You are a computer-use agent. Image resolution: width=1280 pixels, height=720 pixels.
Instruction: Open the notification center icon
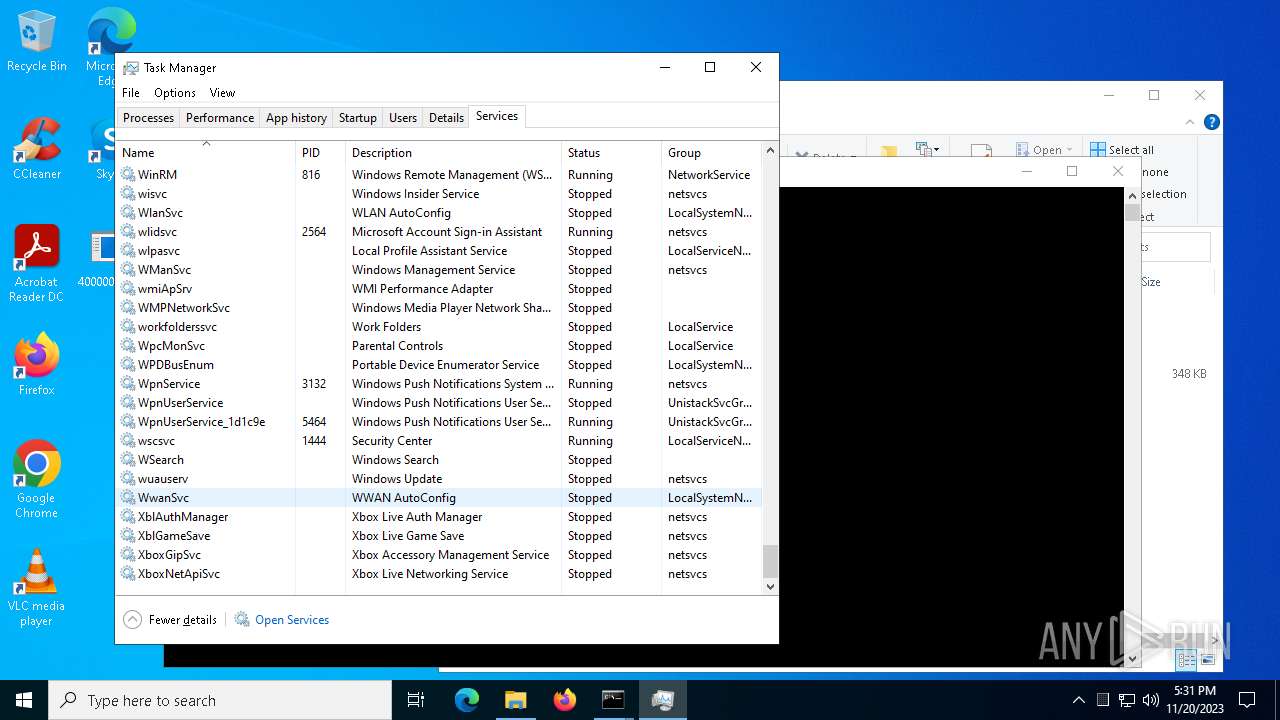pyautogui.click(x=1247, y=700)
